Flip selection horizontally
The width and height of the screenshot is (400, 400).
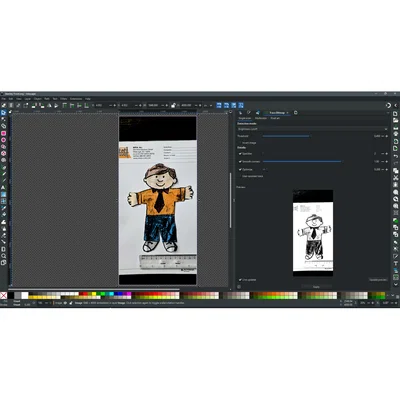(49, 105)
